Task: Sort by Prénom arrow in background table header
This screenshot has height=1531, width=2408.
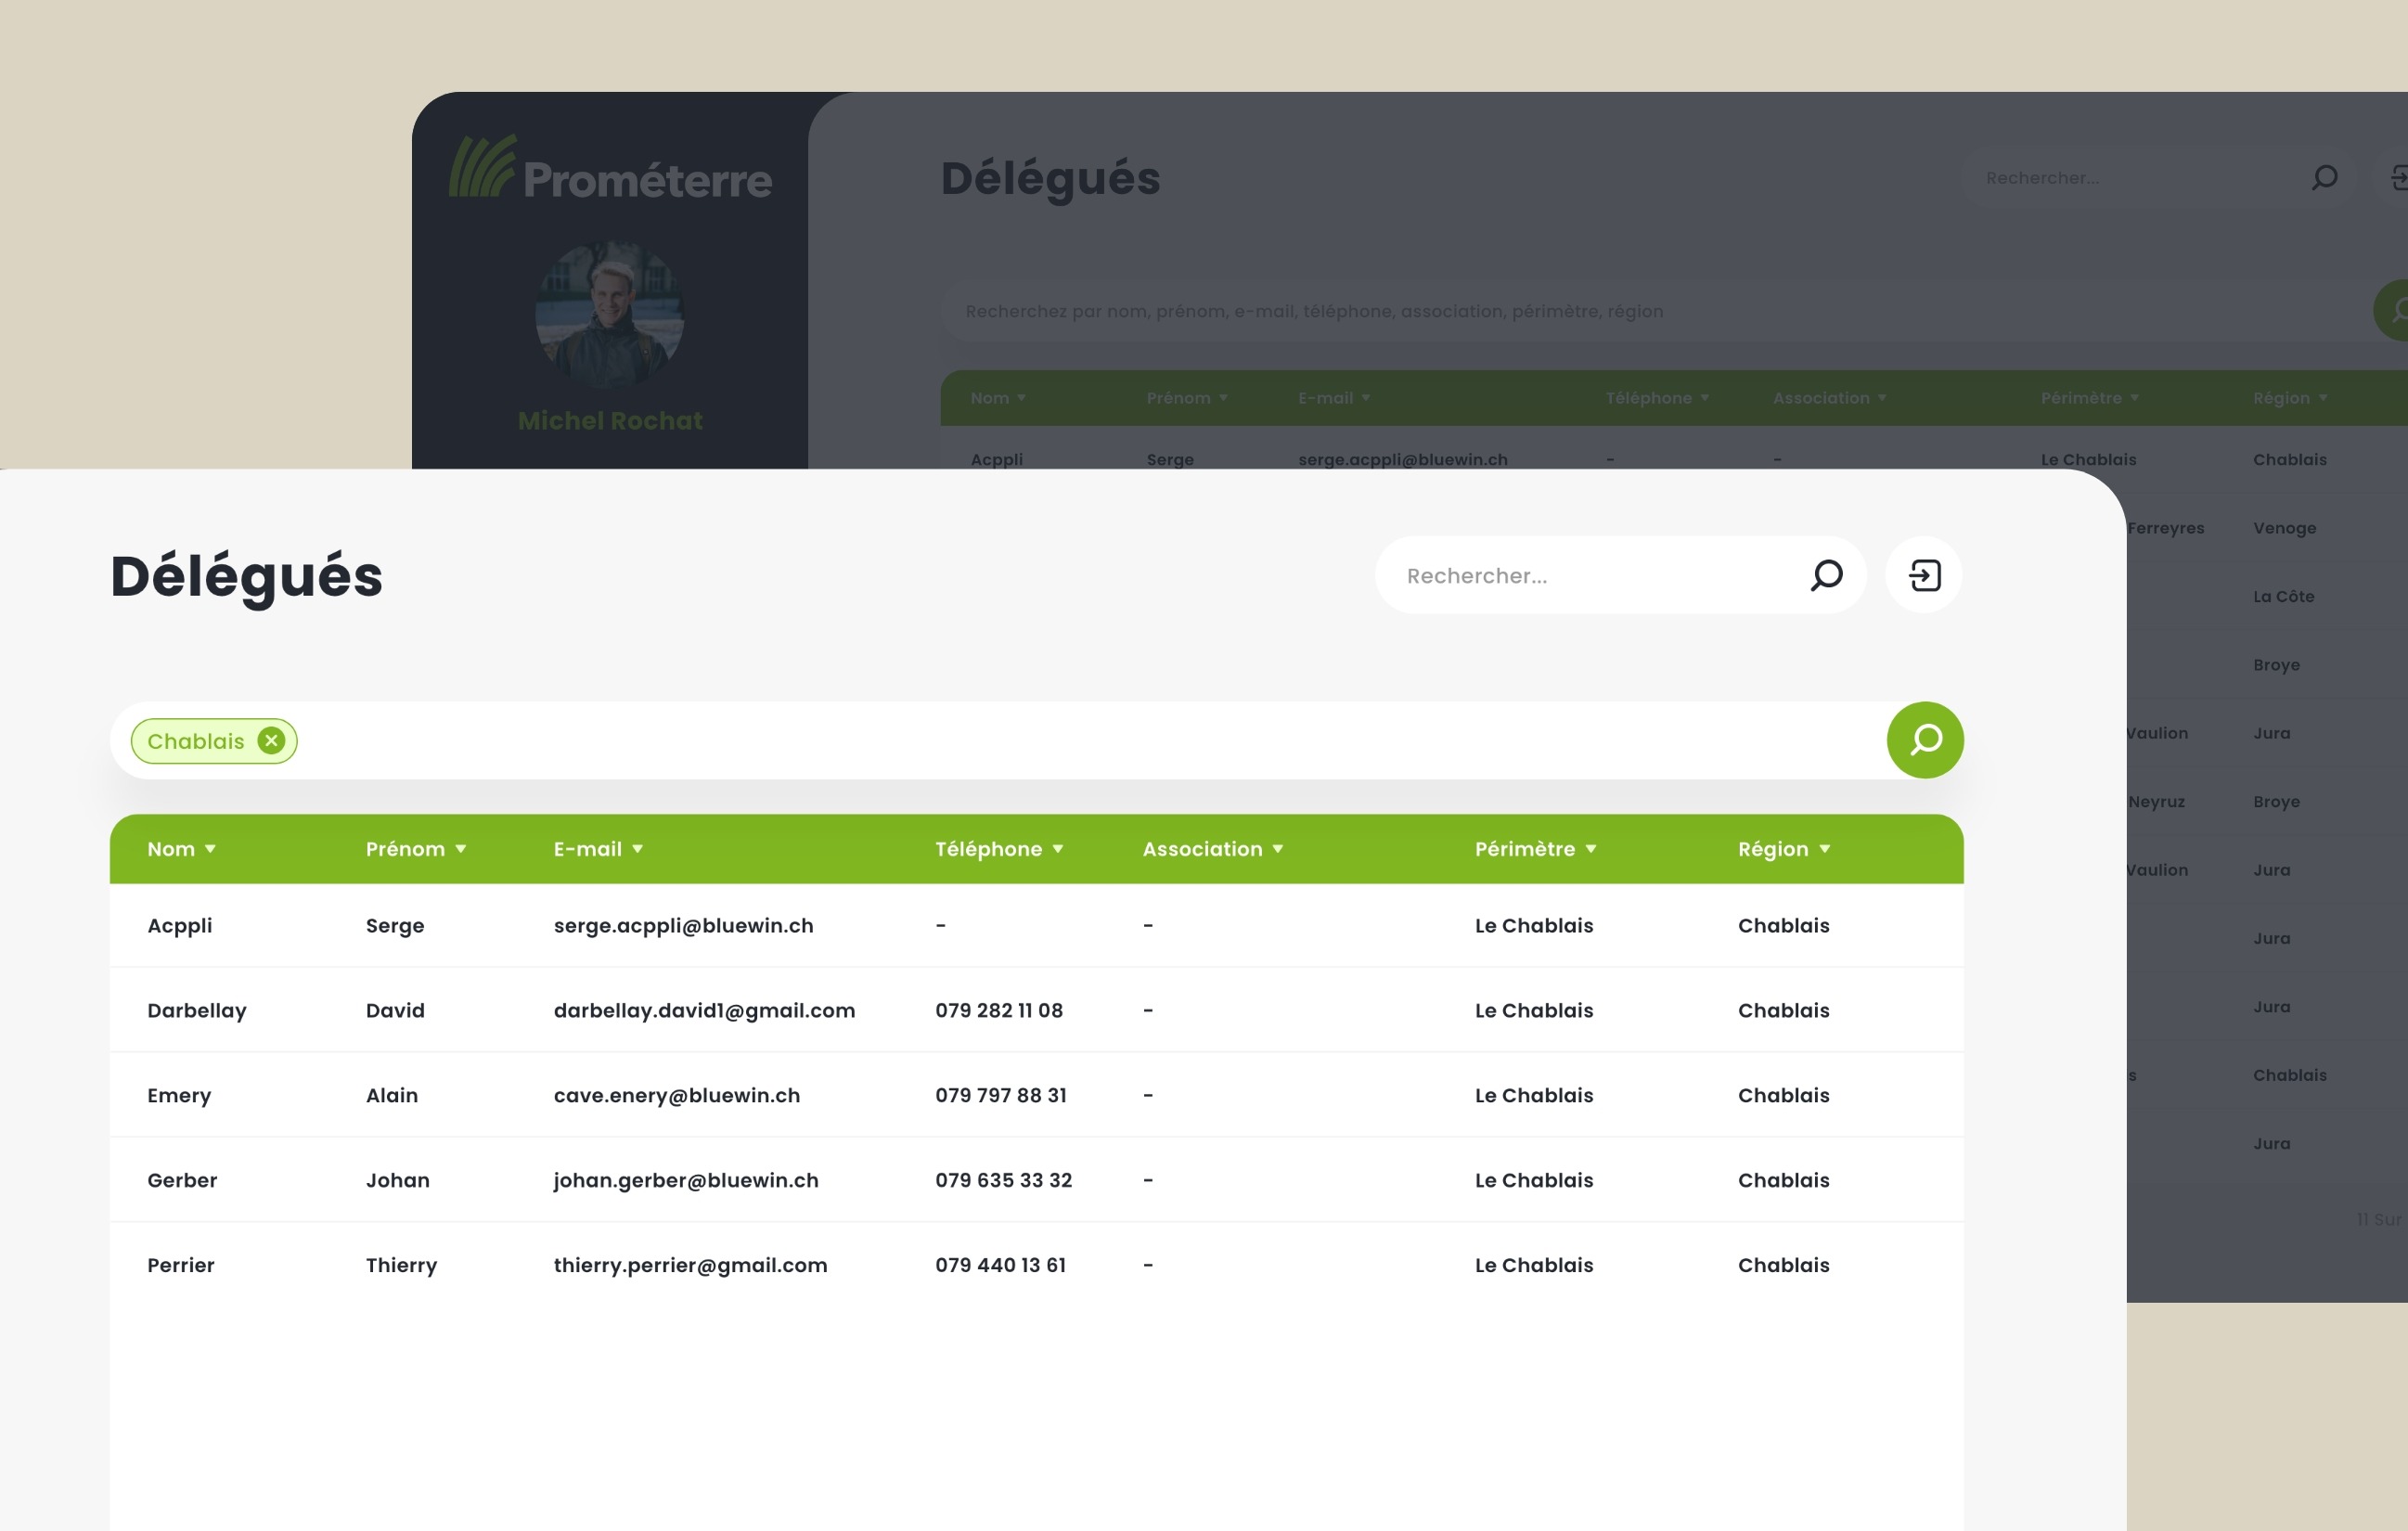Action: pos(1223,398)
